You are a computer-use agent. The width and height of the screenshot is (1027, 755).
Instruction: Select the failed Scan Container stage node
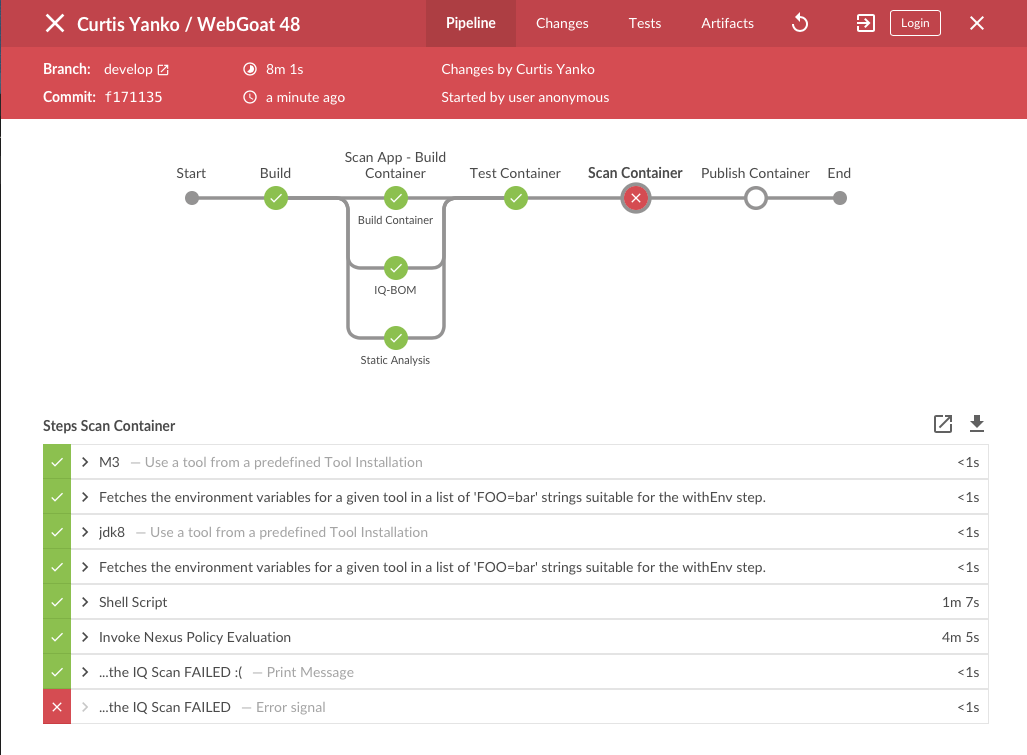coord(636,198)
